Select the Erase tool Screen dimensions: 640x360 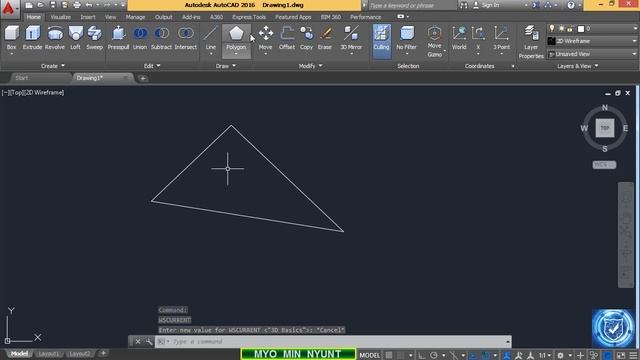pyautogui.click(x=325, y=38)
